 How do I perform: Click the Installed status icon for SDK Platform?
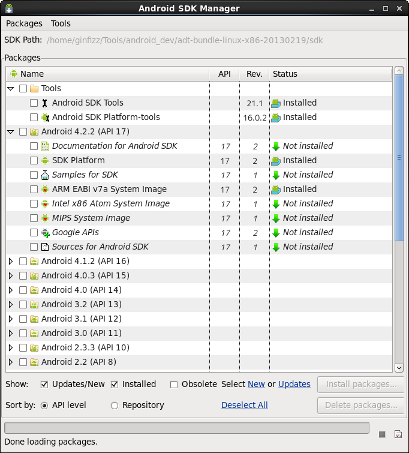[276, 161]
